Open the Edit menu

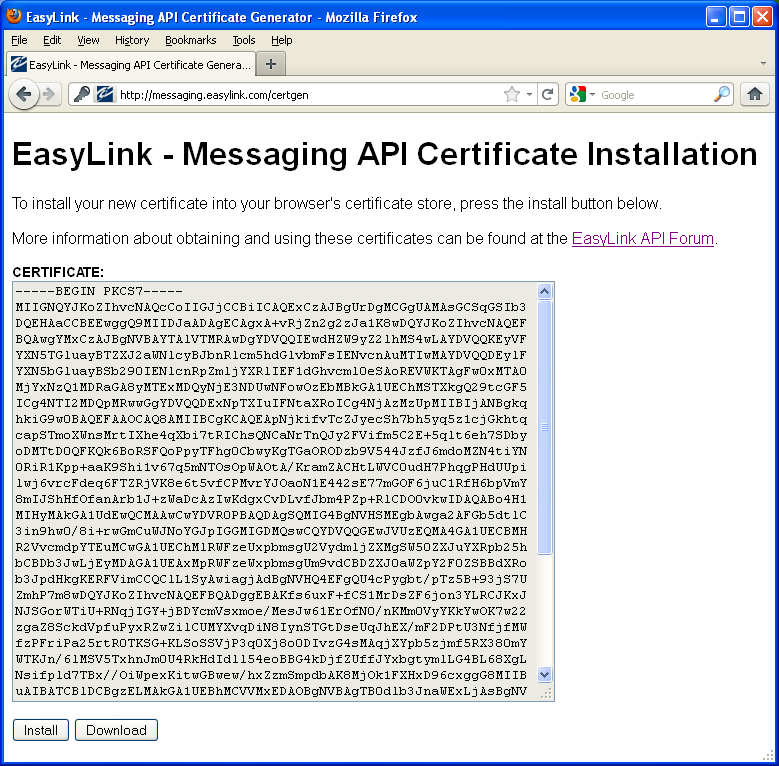pyautogui.click(x=52, y=40)
